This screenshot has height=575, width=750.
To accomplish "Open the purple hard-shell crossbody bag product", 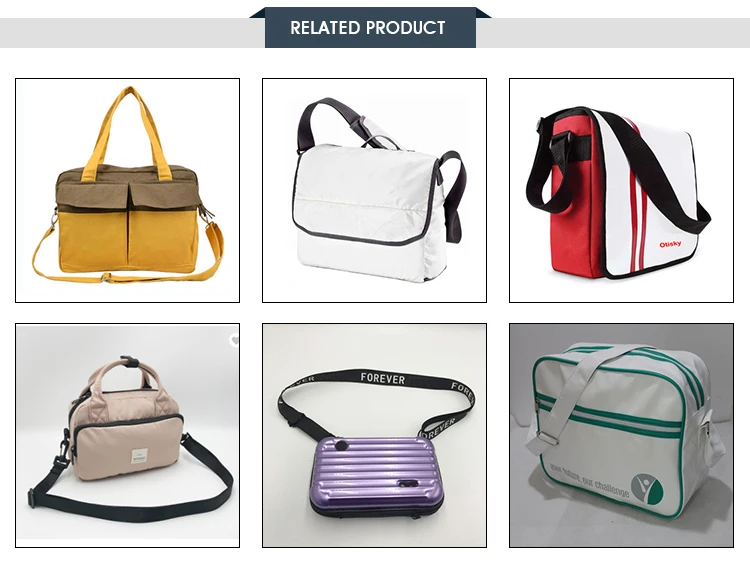I will tap(374, 435).
